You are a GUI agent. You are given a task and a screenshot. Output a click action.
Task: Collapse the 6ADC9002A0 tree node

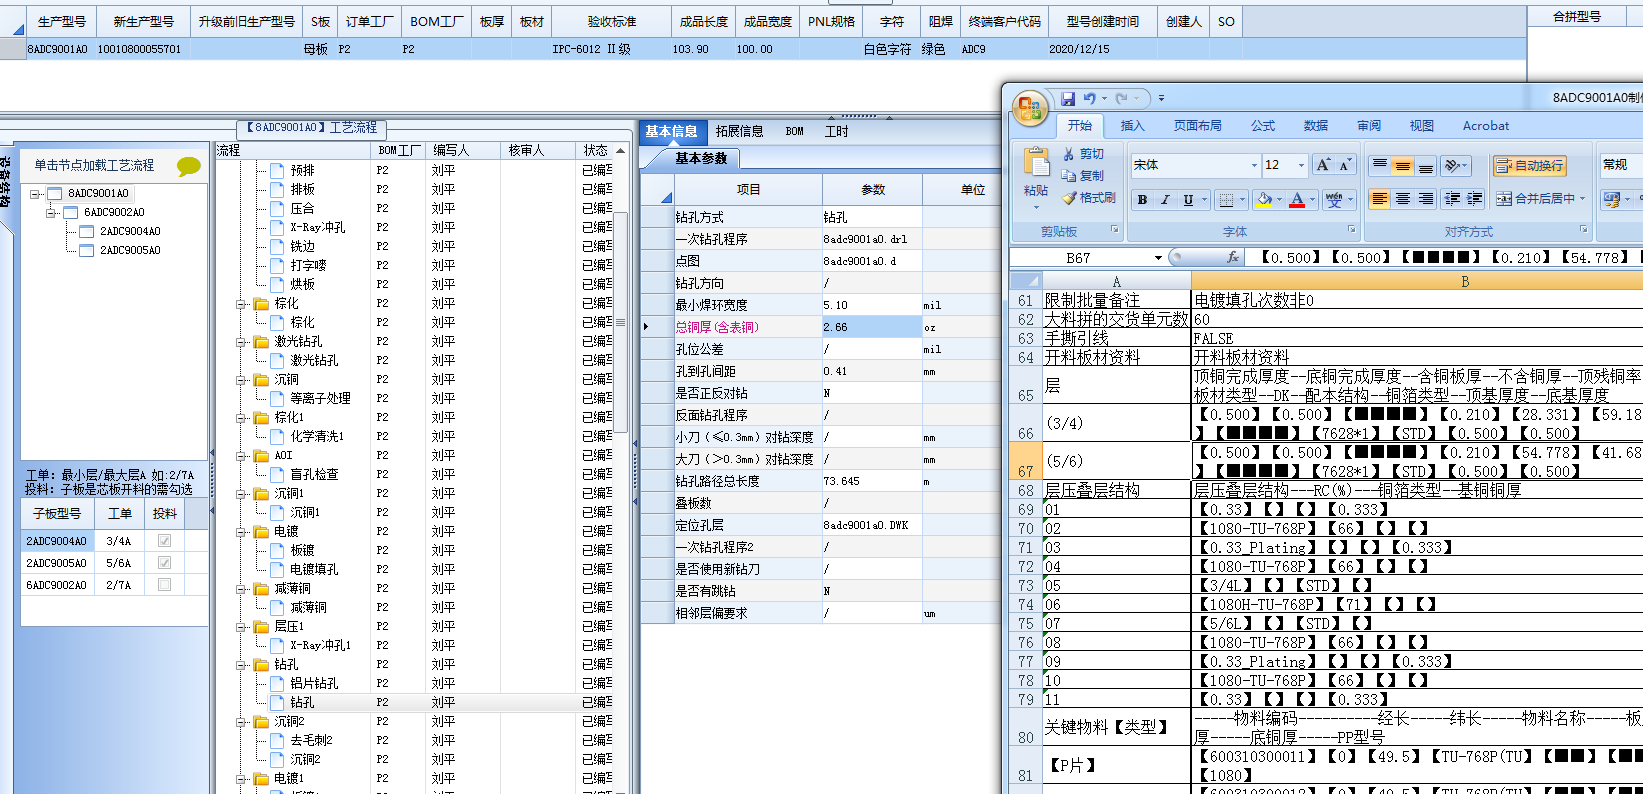click(x=51, y=213)
